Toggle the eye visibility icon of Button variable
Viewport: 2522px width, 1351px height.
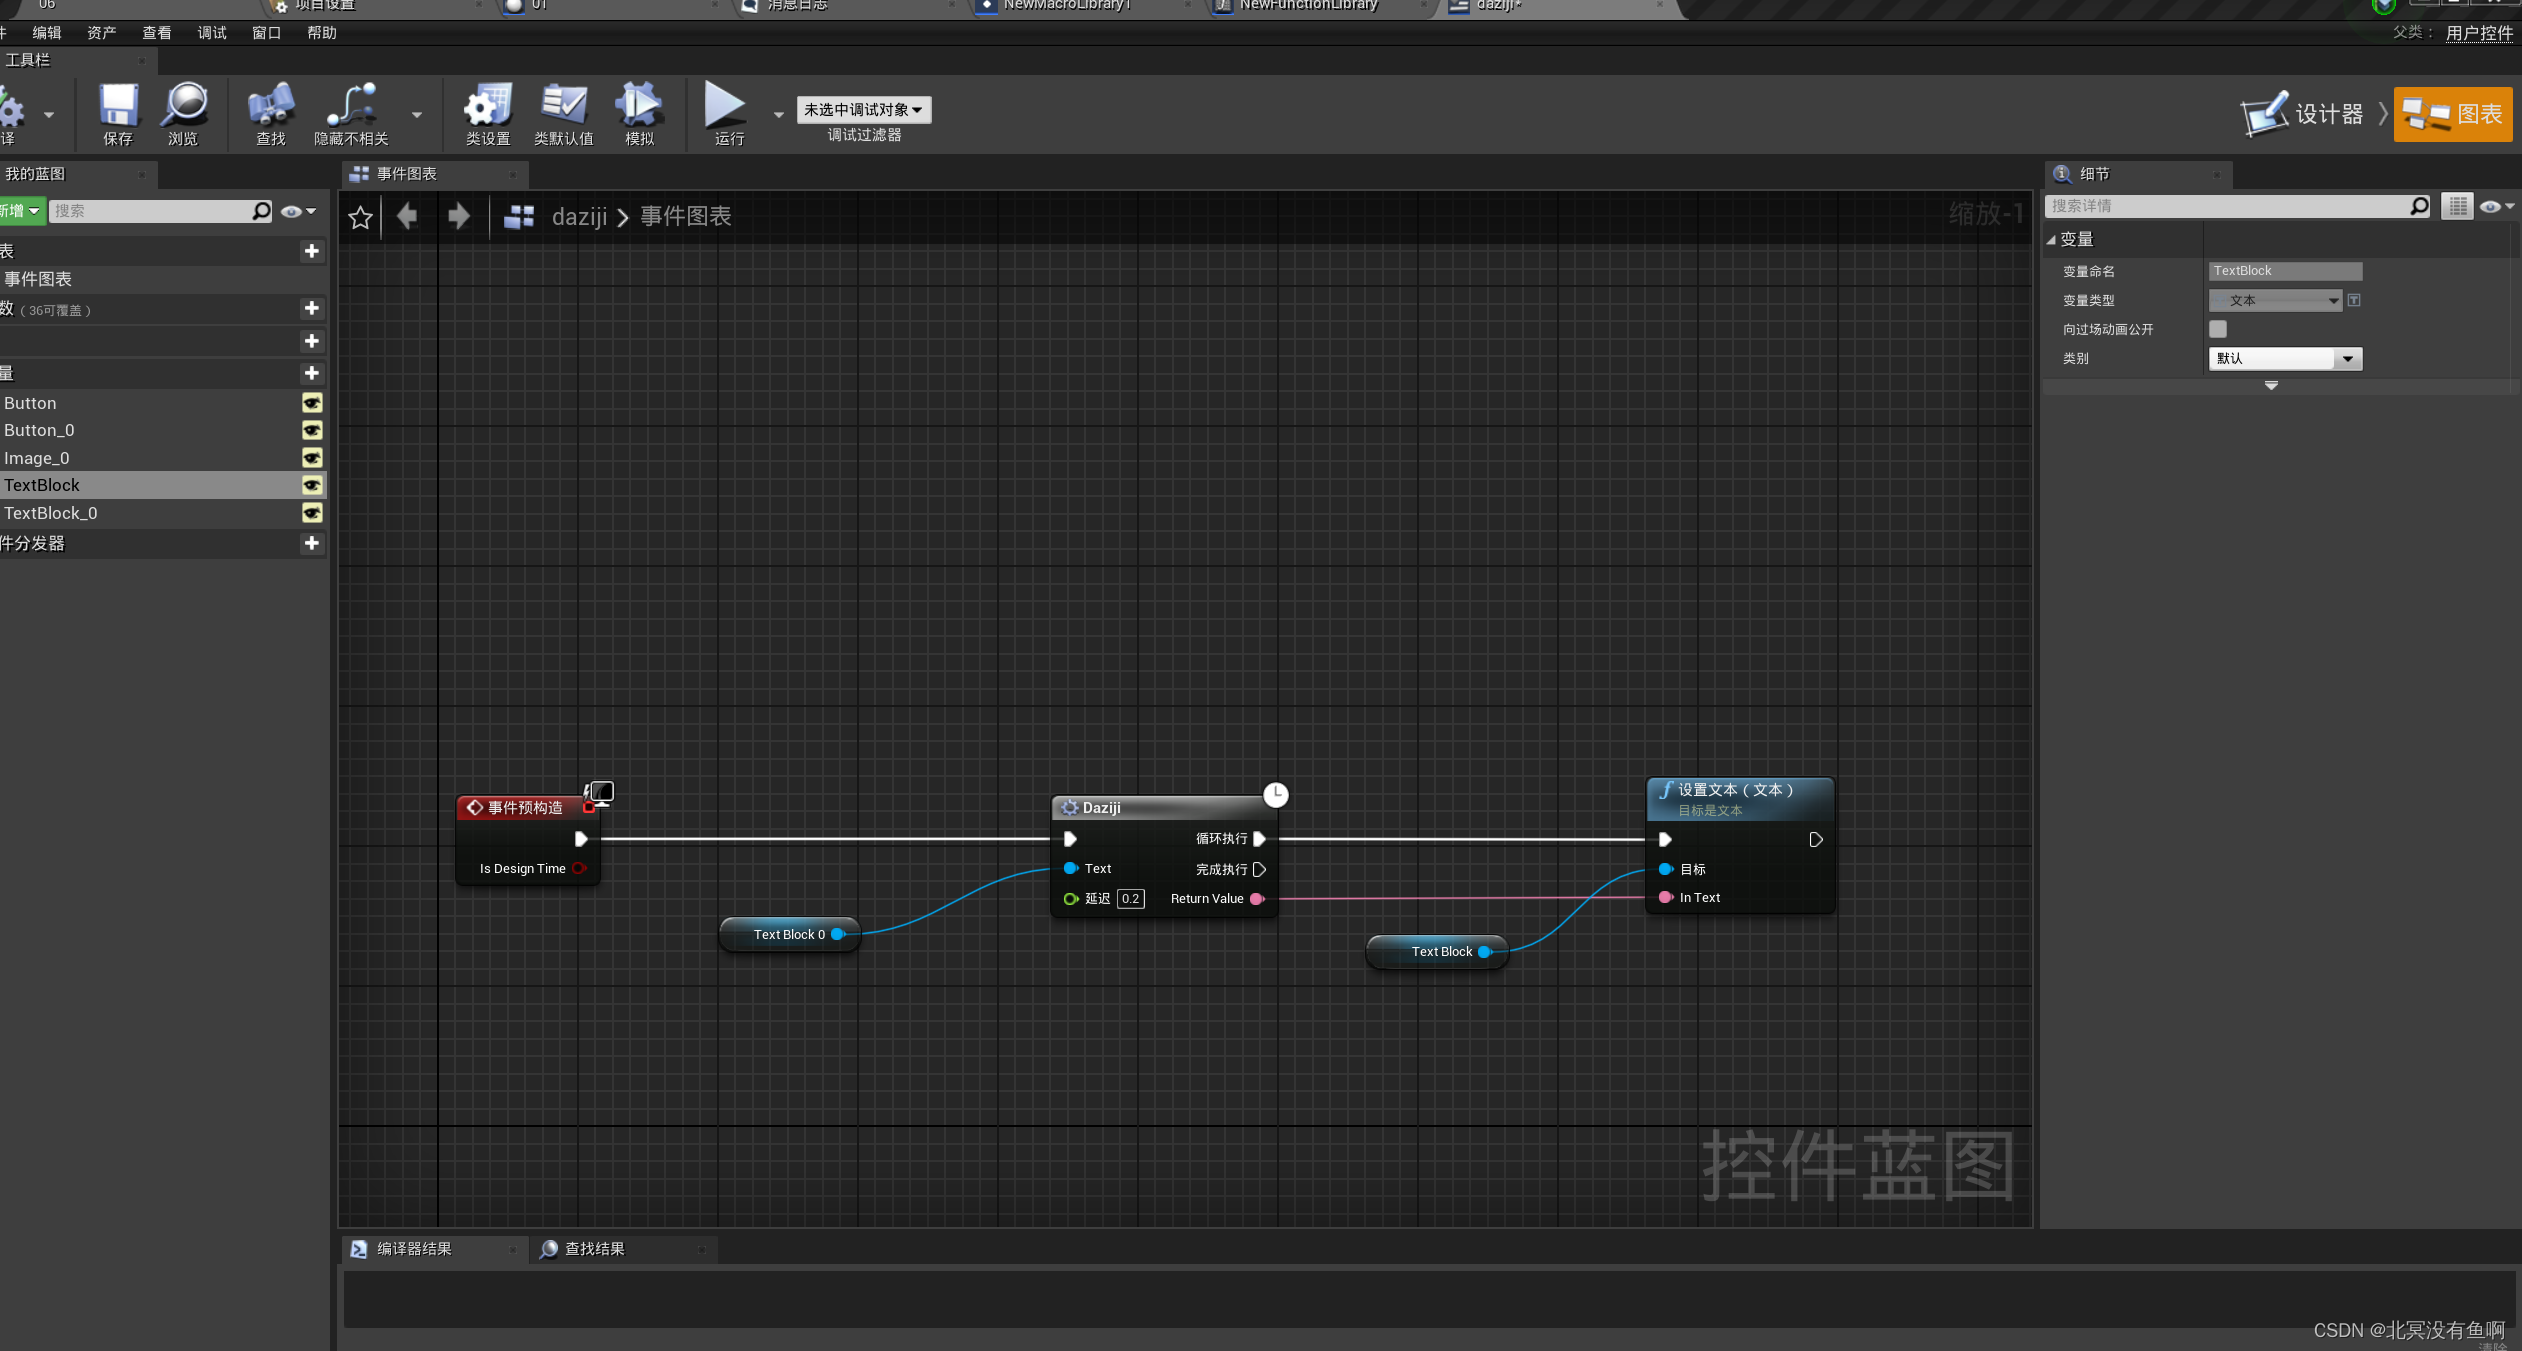(x=312, y=403)
